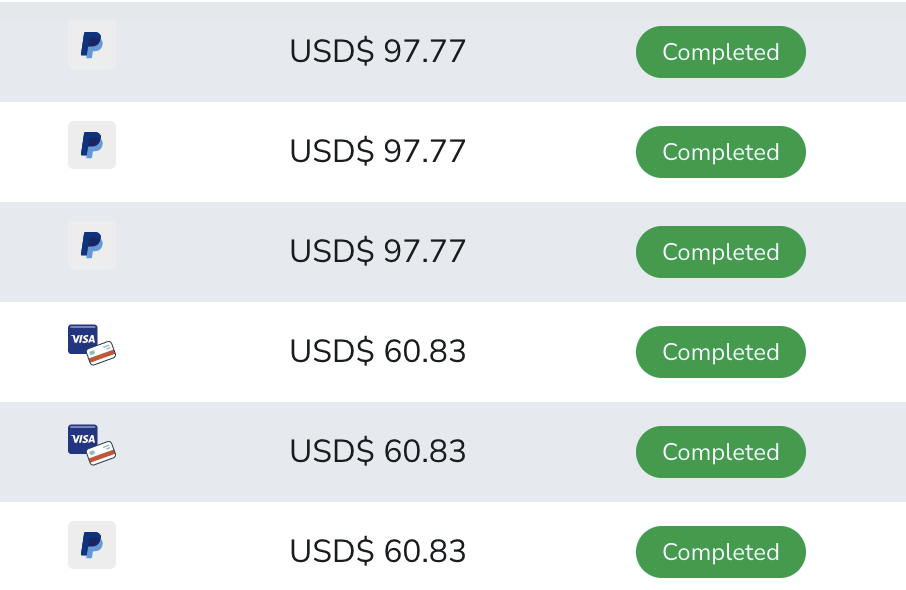
Task: Select the USD$ 60.83 amount of the PayPal payment
Action: click(377, 552)
